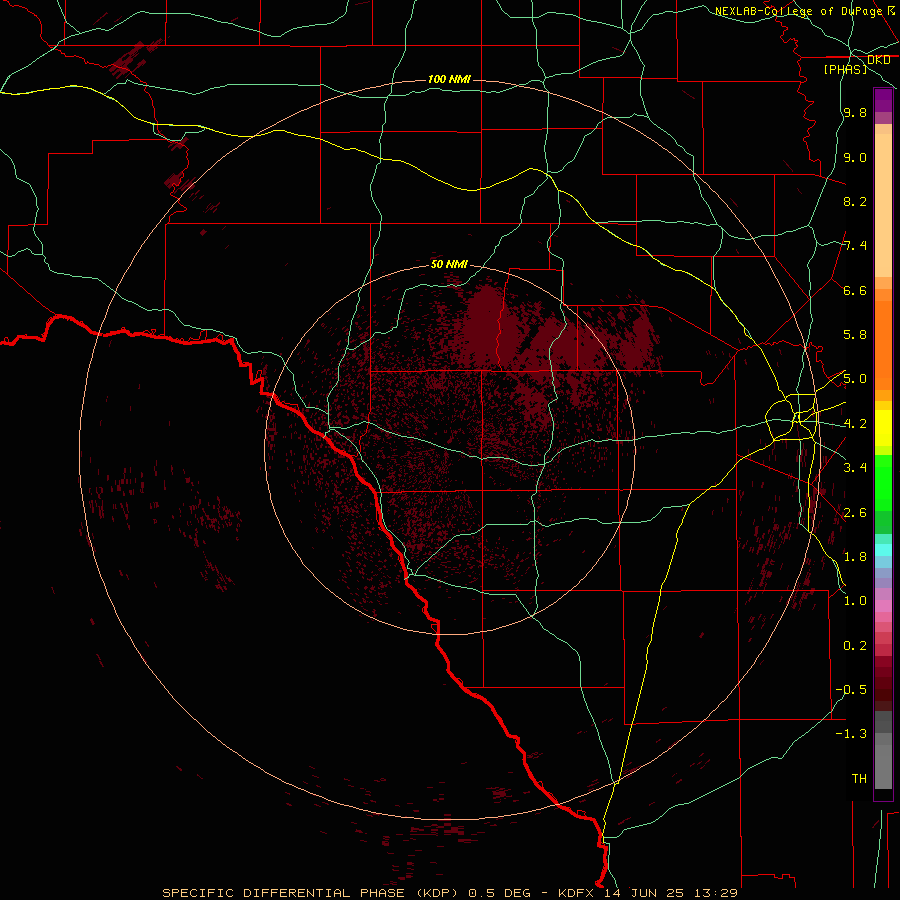Click the 8.2 value on the scale
Image resolution: width=900 pixels, height=900 pixels.
point(855,201)
